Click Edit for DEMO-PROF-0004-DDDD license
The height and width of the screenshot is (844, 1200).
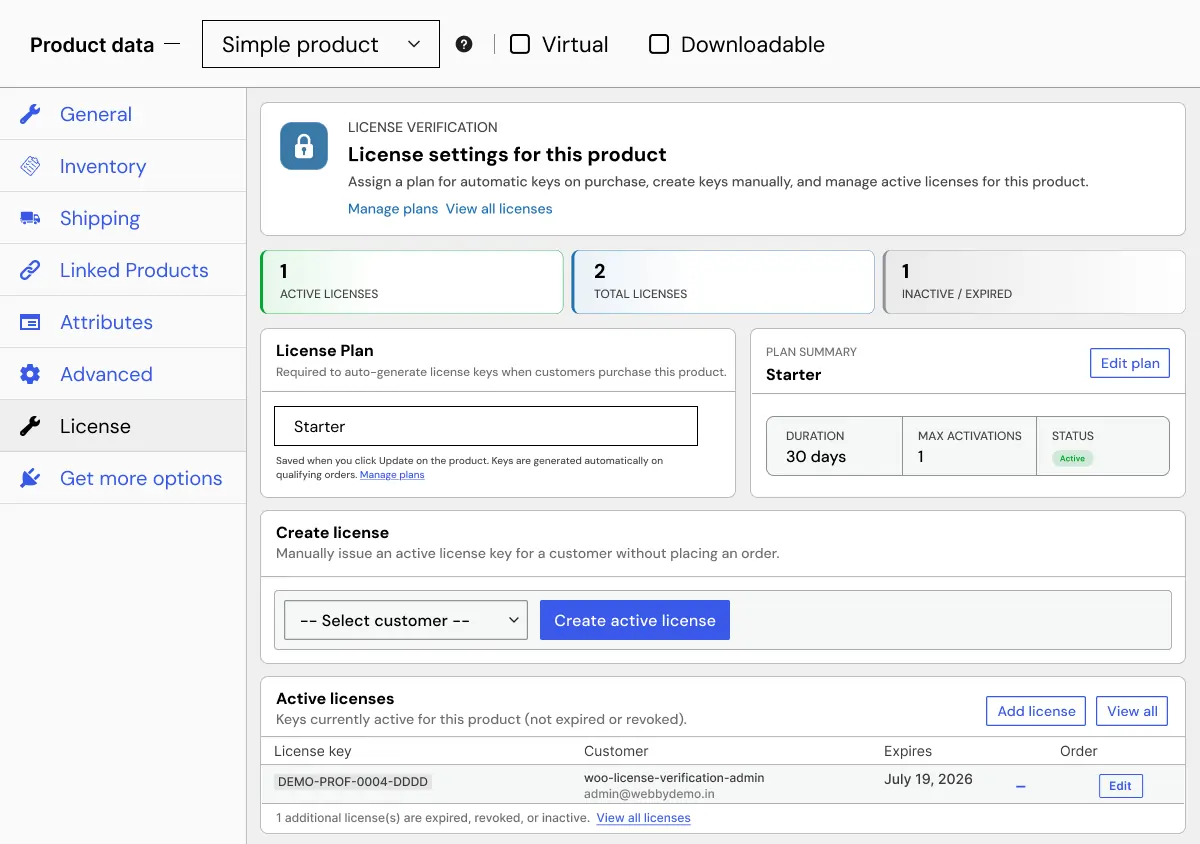[1120, 786]
